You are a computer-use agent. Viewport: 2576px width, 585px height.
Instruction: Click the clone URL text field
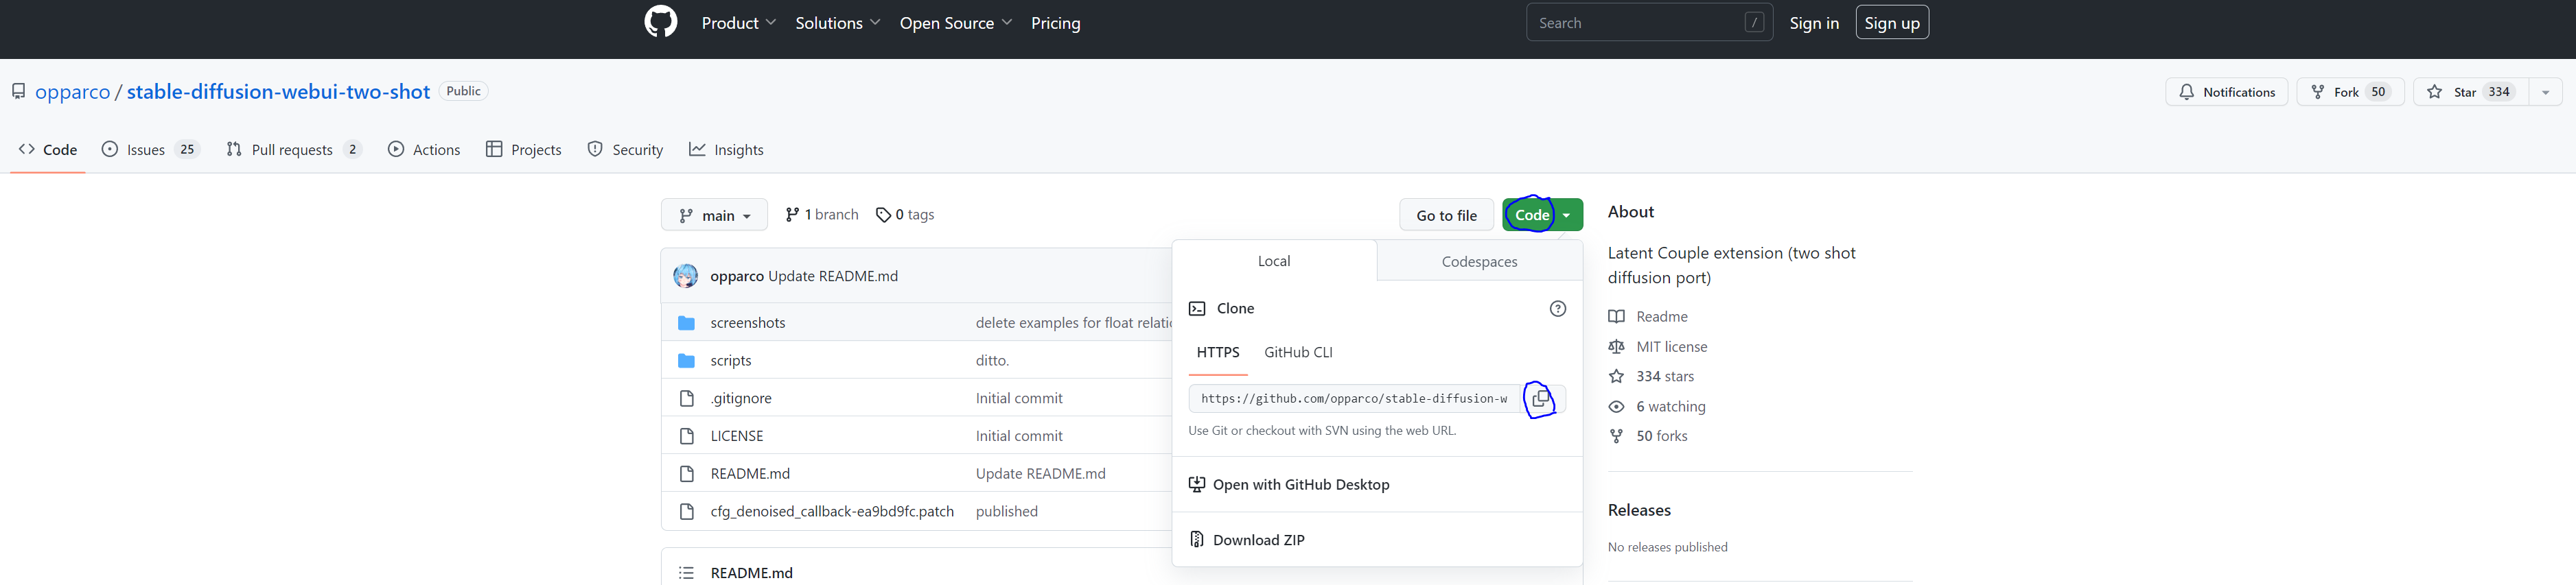click(x=1355, y=399)
